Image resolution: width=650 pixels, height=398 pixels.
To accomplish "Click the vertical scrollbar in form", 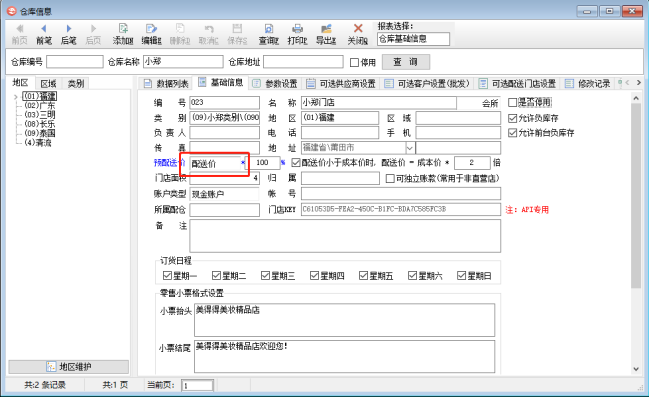I will 636,195.
